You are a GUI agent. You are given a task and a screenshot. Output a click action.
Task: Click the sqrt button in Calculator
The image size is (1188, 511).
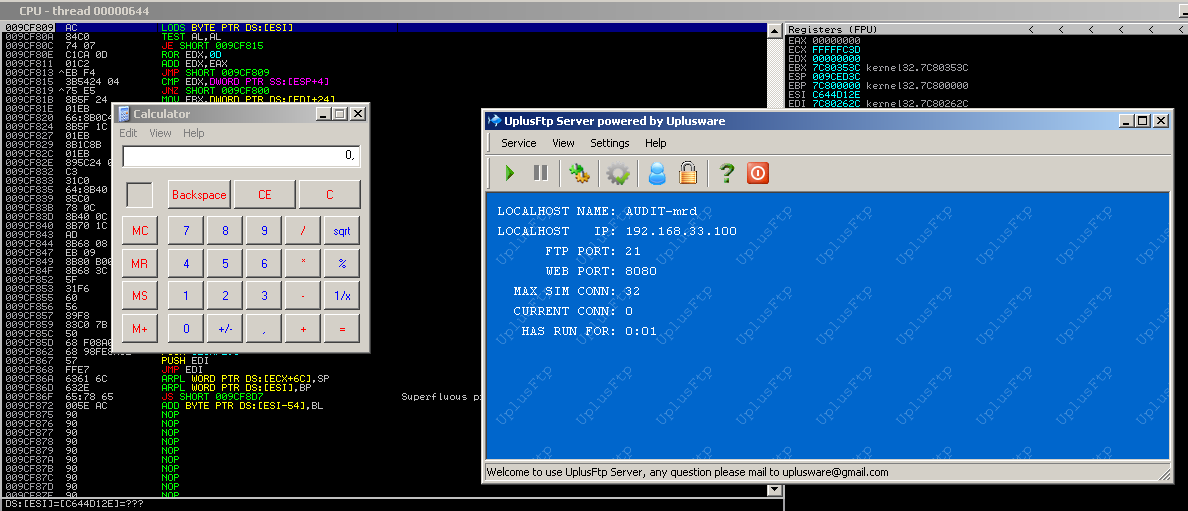coord(342,230)
